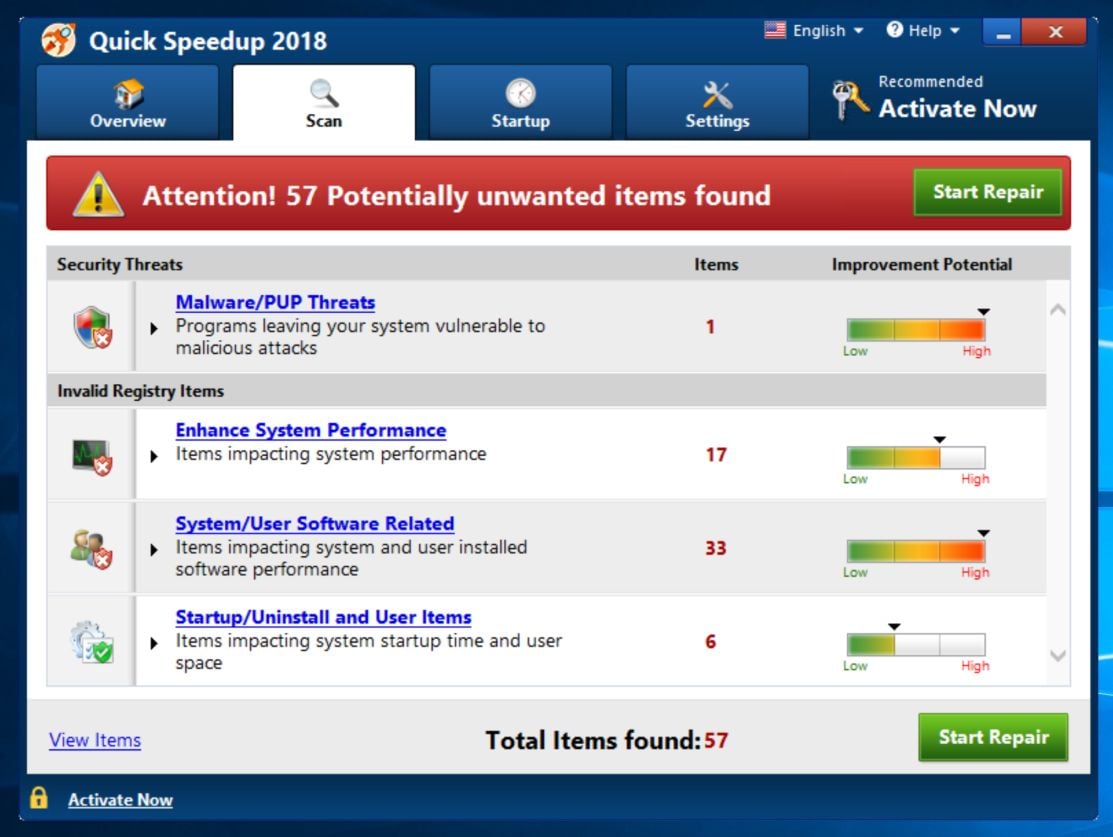Expand the Startup/Uninstall and User Items arrow
The height and width of the screenshot is (837, 1113).
154,643
